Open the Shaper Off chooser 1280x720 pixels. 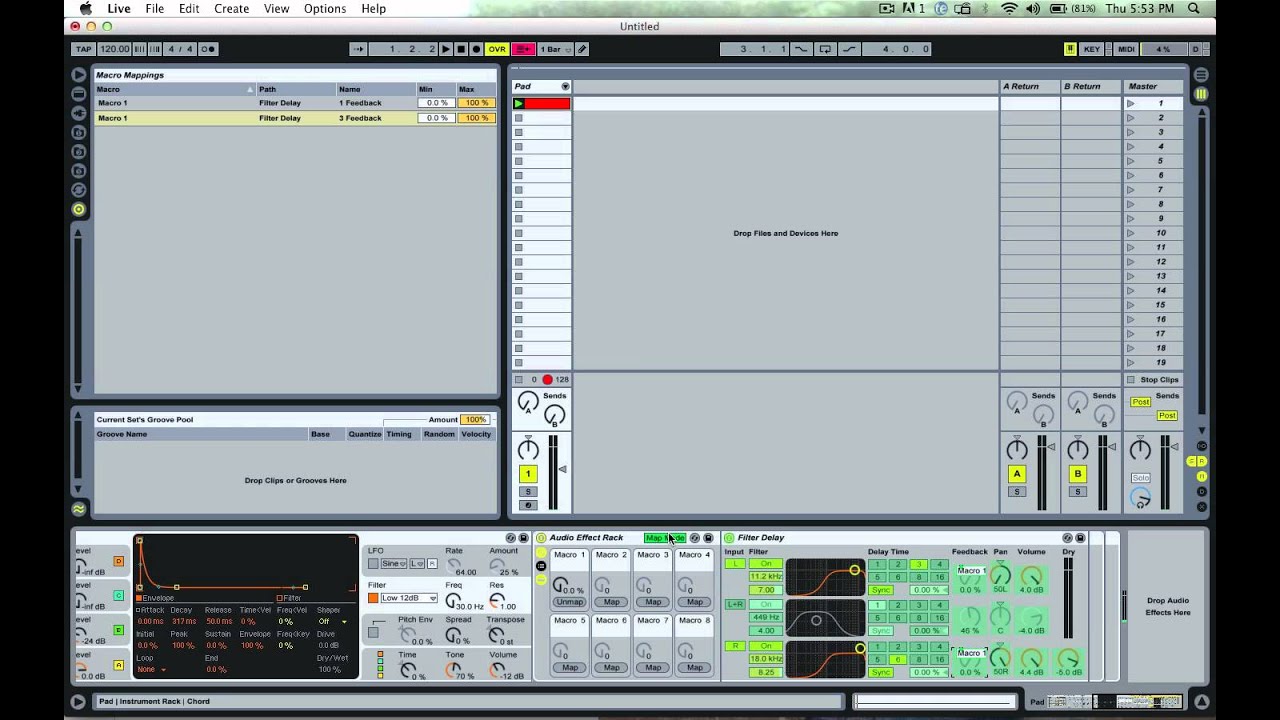(332, 621)
